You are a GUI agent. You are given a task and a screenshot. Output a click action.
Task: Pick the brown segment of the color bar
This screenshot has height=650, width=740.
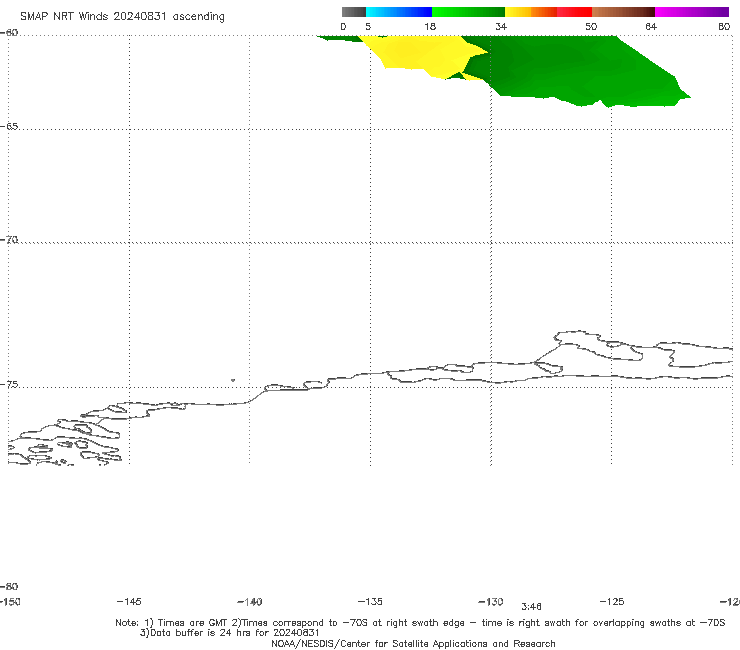pyautogui.click(x=623, y=12)
